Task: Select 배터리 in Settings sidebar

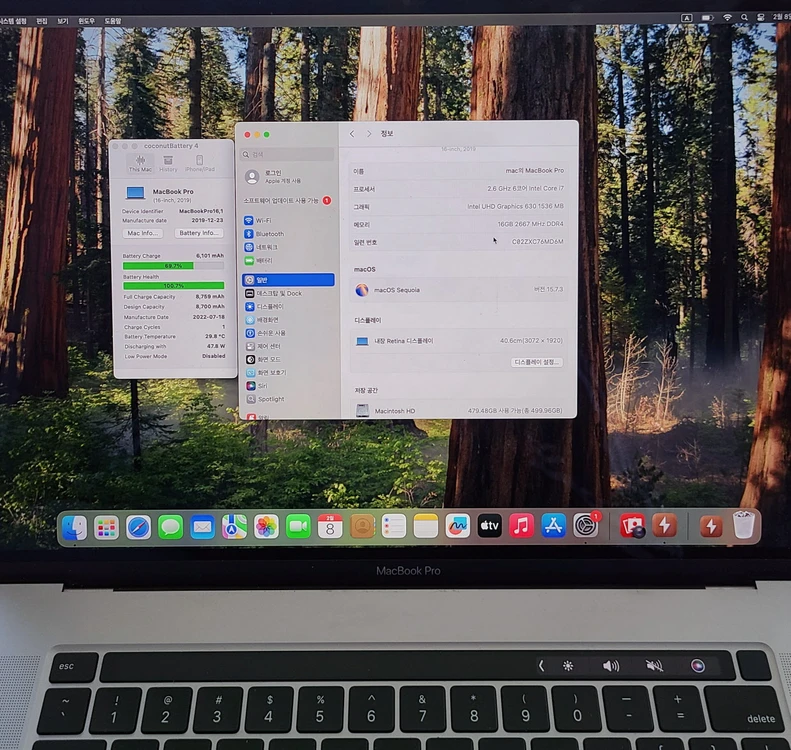Action: 288,261
